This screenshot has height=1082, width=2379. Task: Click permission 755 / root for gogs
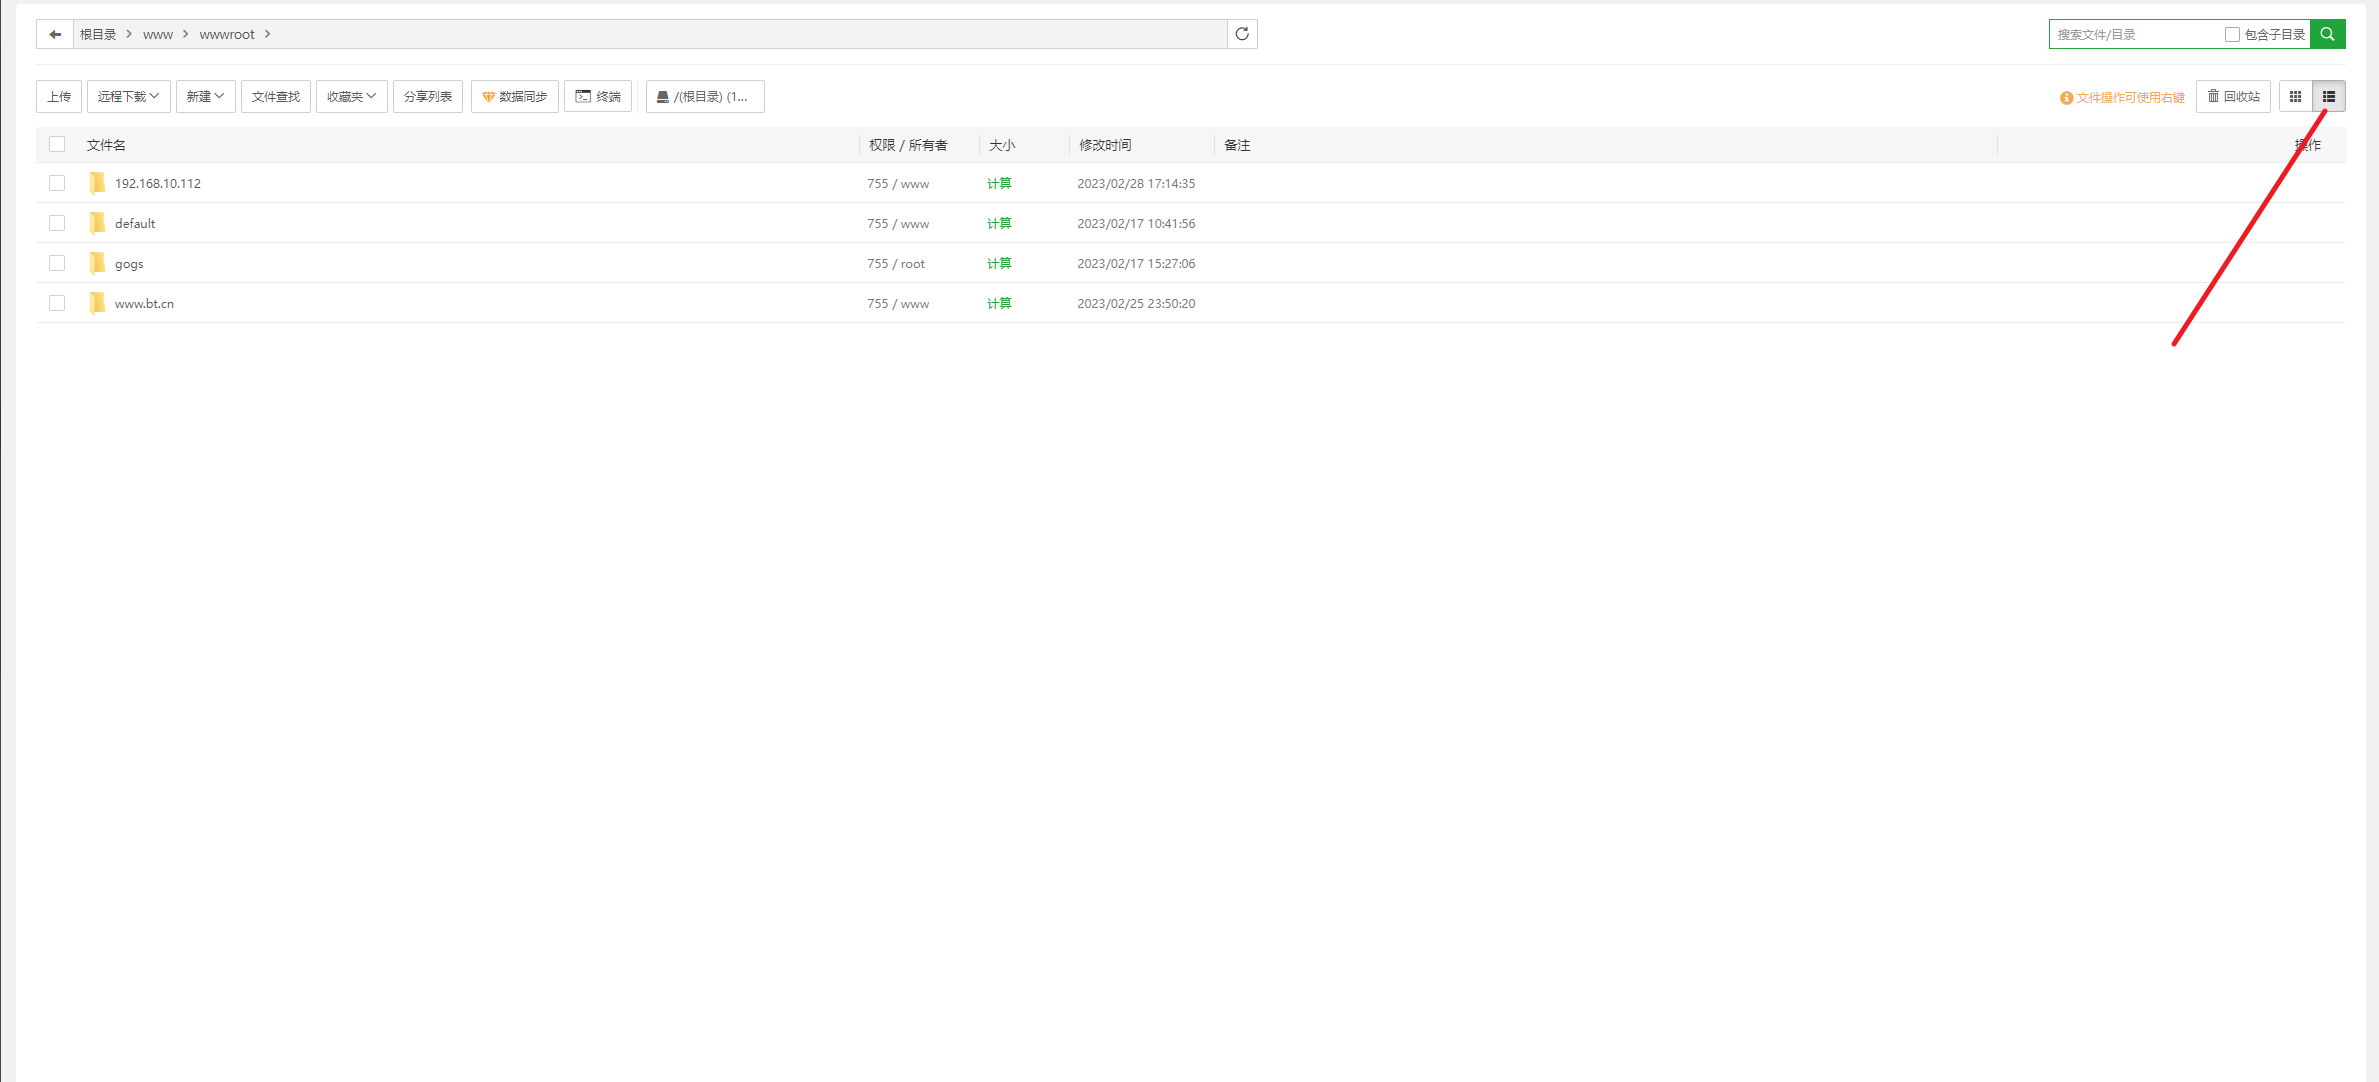click(896, 263)
